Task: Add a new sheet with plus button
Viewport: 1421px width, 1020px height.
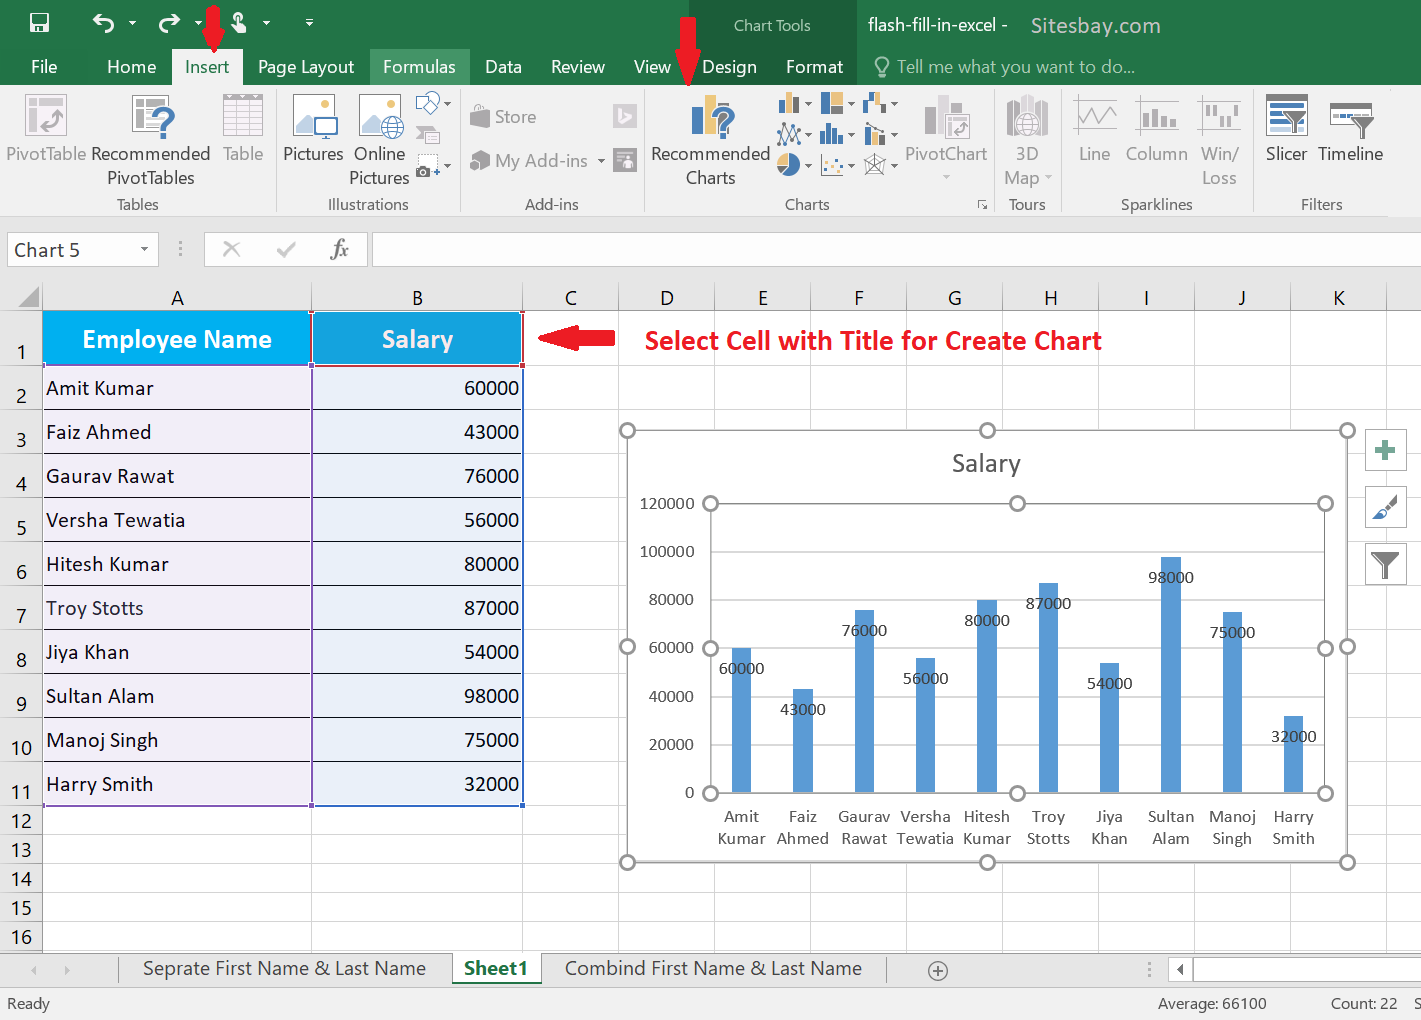Action: (x=938, y=971)
